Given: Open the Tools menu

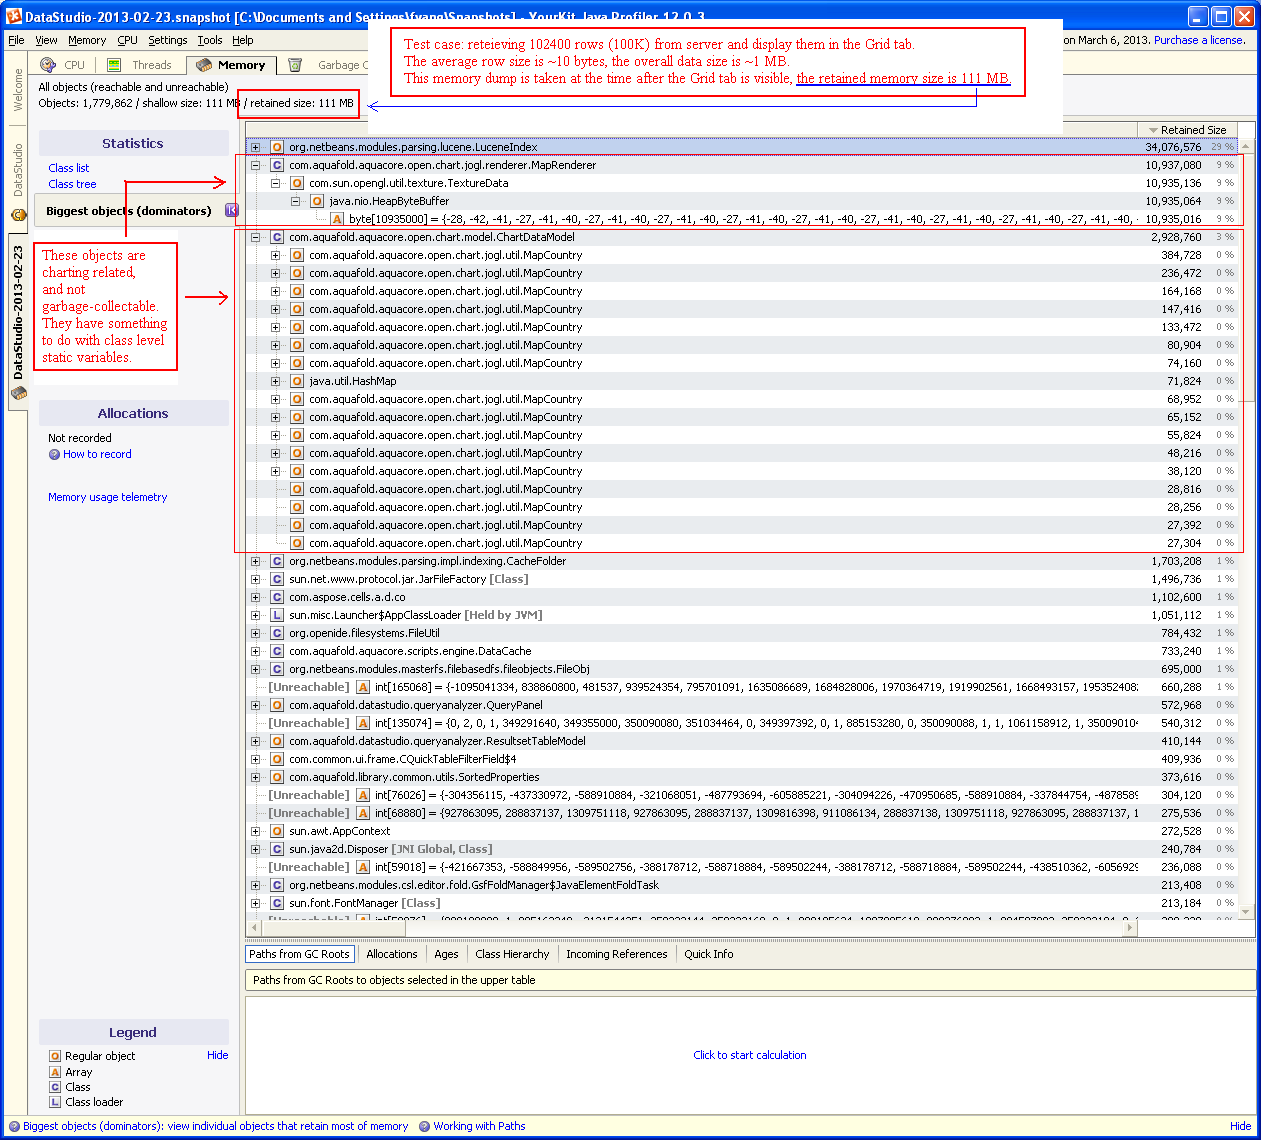Looking at the screenshot, I should click(x=210, y=40).
